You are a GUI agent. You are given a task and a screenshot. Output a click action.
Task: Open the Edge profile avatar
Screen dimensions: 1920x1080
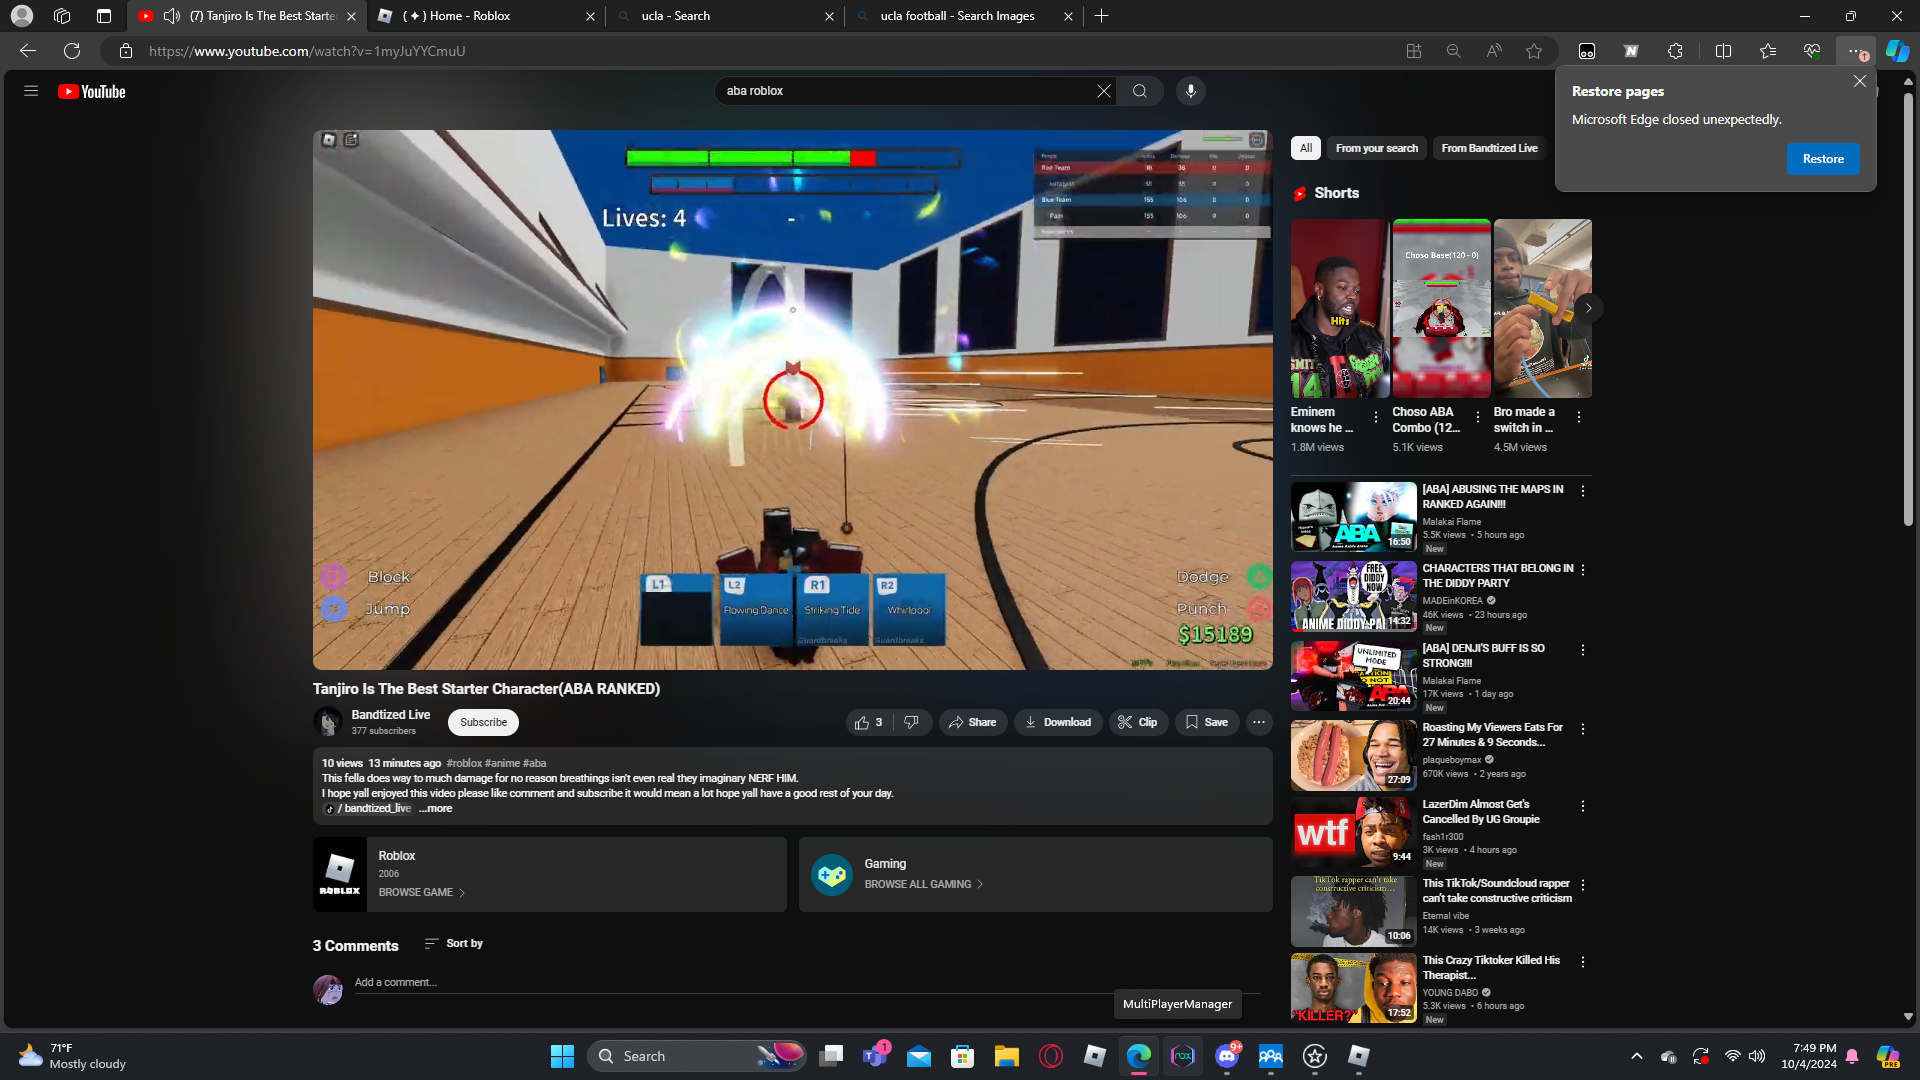click(x=22, y=16)
